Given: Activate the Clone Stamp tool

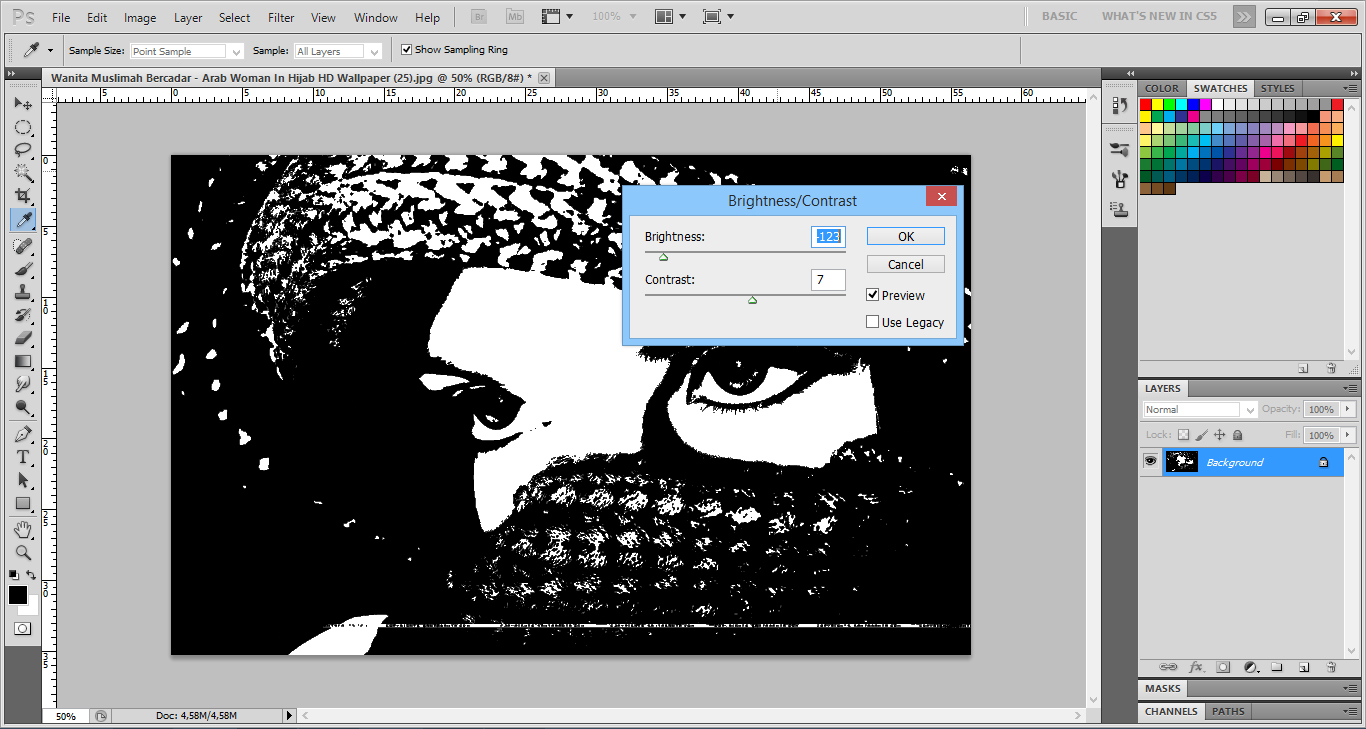Looking at the screenshot, I should [24, 289].
